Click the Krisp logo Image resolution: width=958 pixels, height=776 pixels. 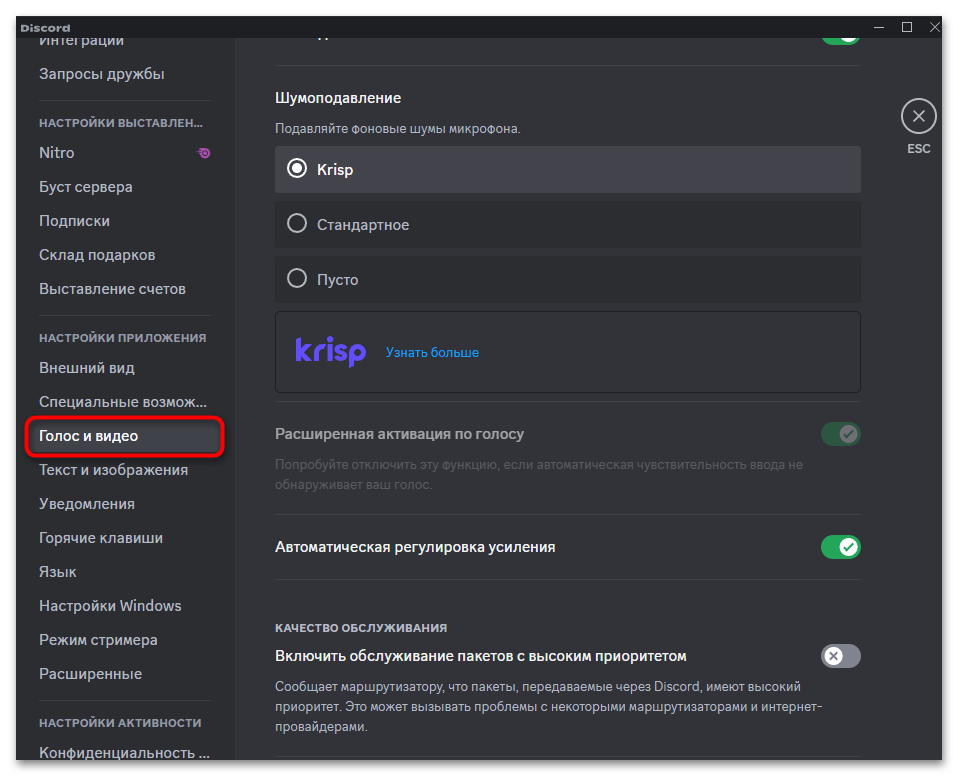[331, 351]
